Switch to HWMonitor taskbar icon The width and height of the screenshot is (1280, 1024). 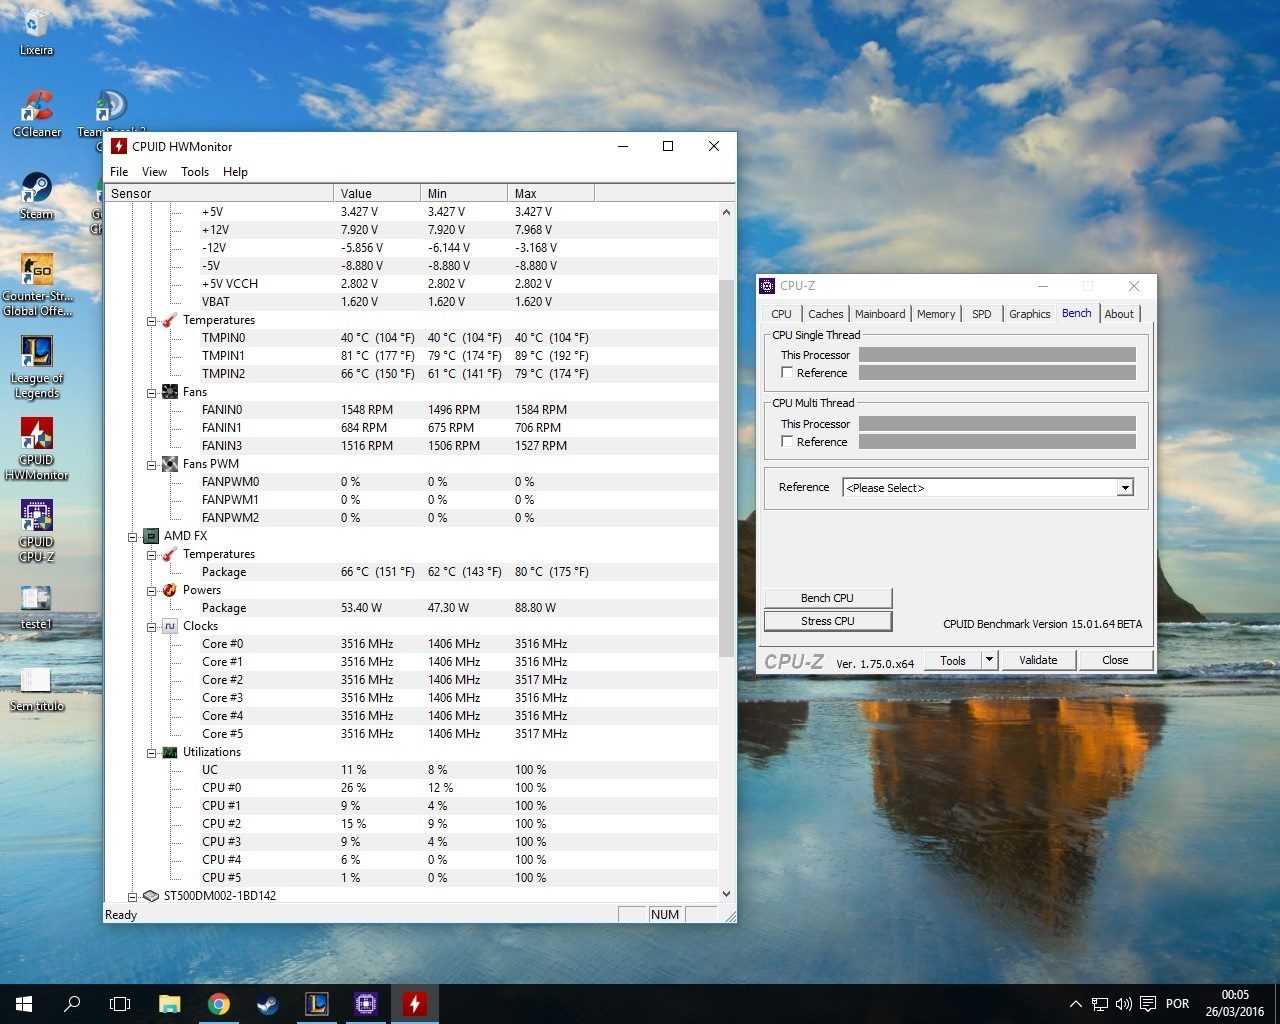pos(414,1004)
